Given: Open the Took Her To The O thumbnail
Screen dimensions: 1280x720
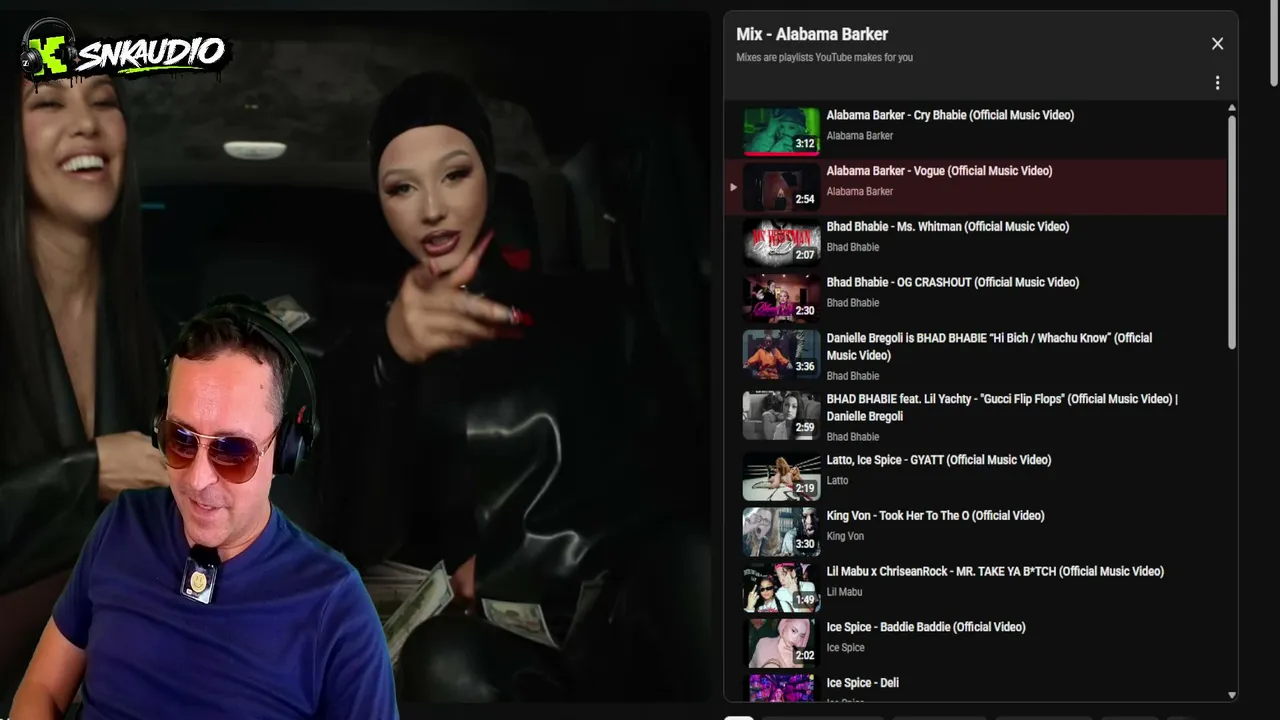Looking at the screenshot, I should pos(781,532).
